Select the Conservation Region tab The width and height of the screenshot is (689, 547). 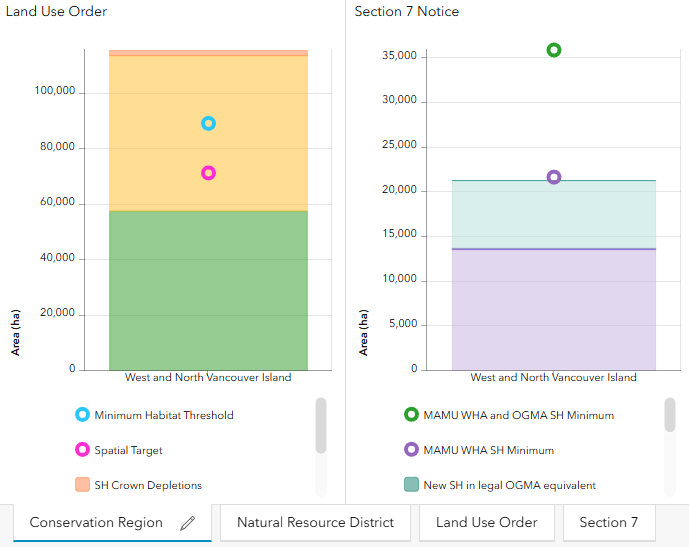pyautogui.click(x=112, y=522)
